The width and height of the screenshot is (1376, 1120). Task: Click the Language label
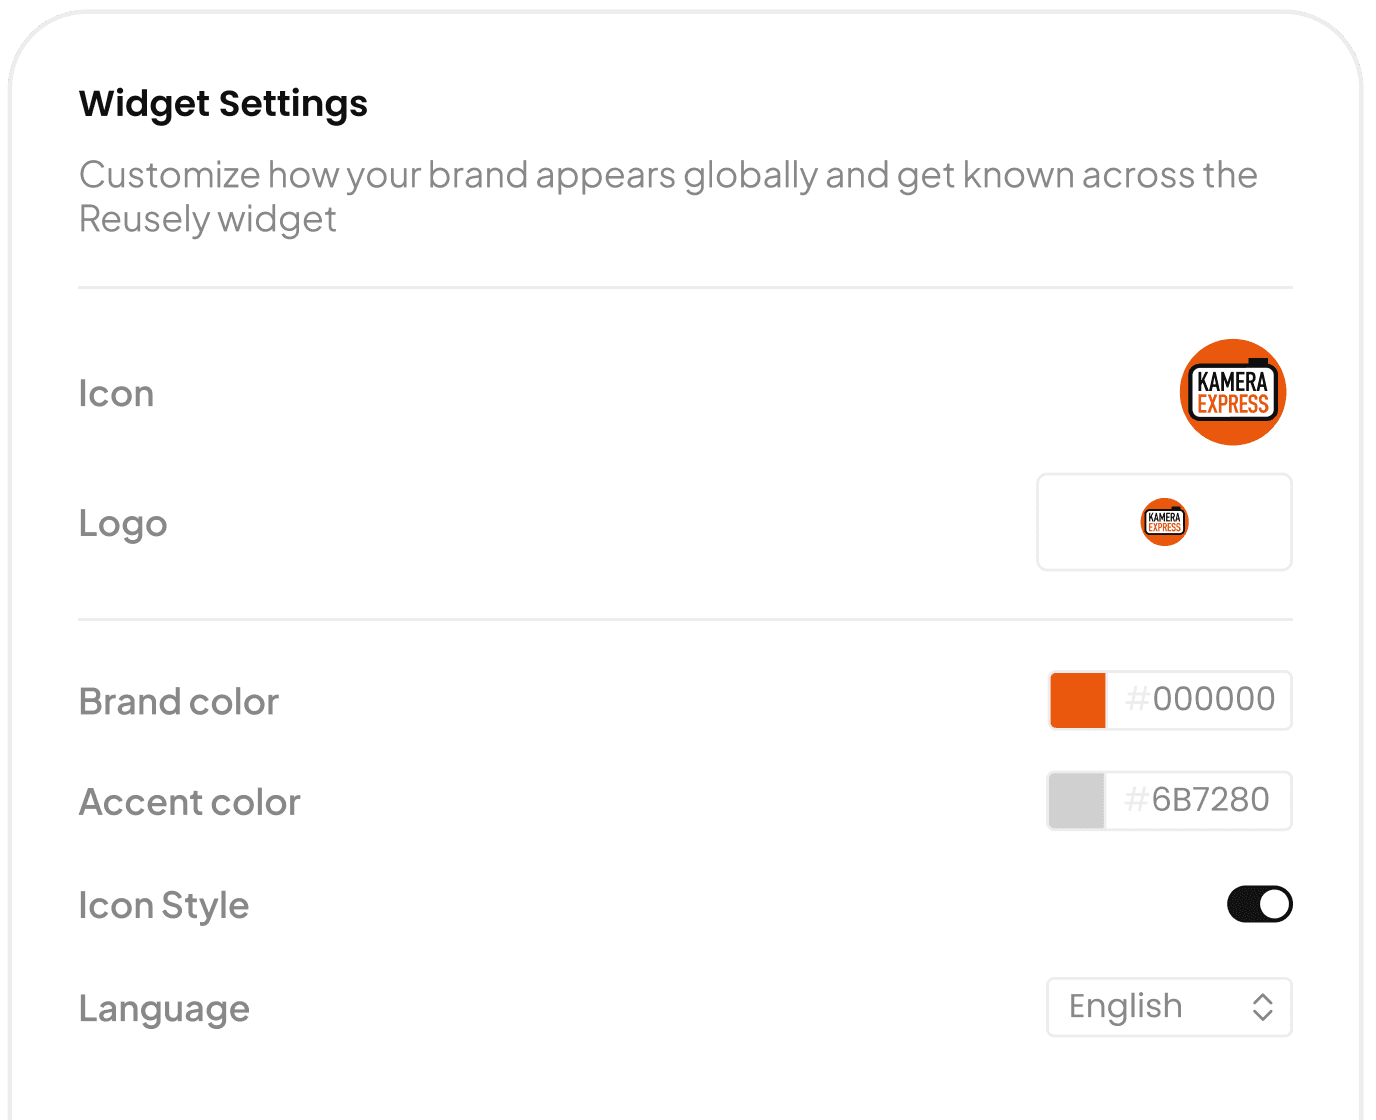(164, 1010)
